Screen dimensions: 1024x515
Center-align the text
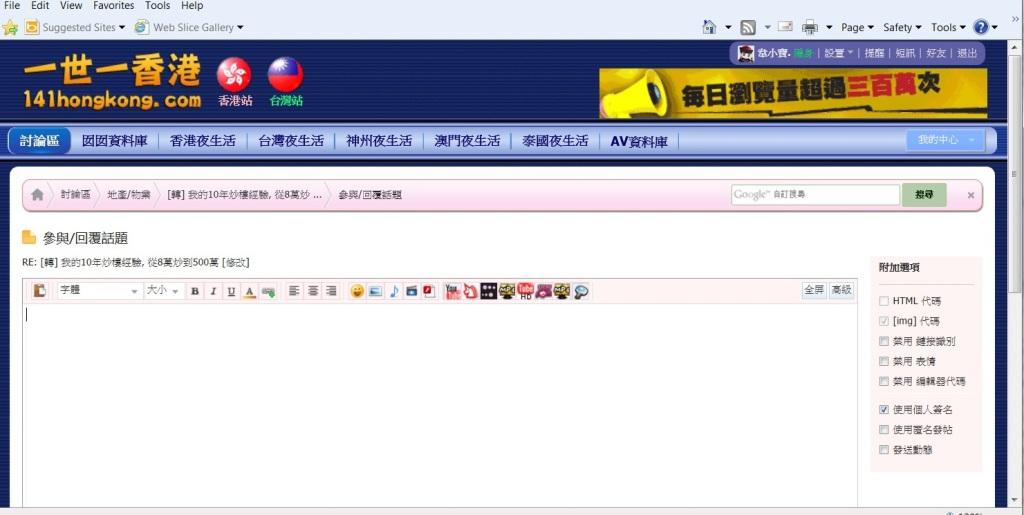click(x=313, y=291)
